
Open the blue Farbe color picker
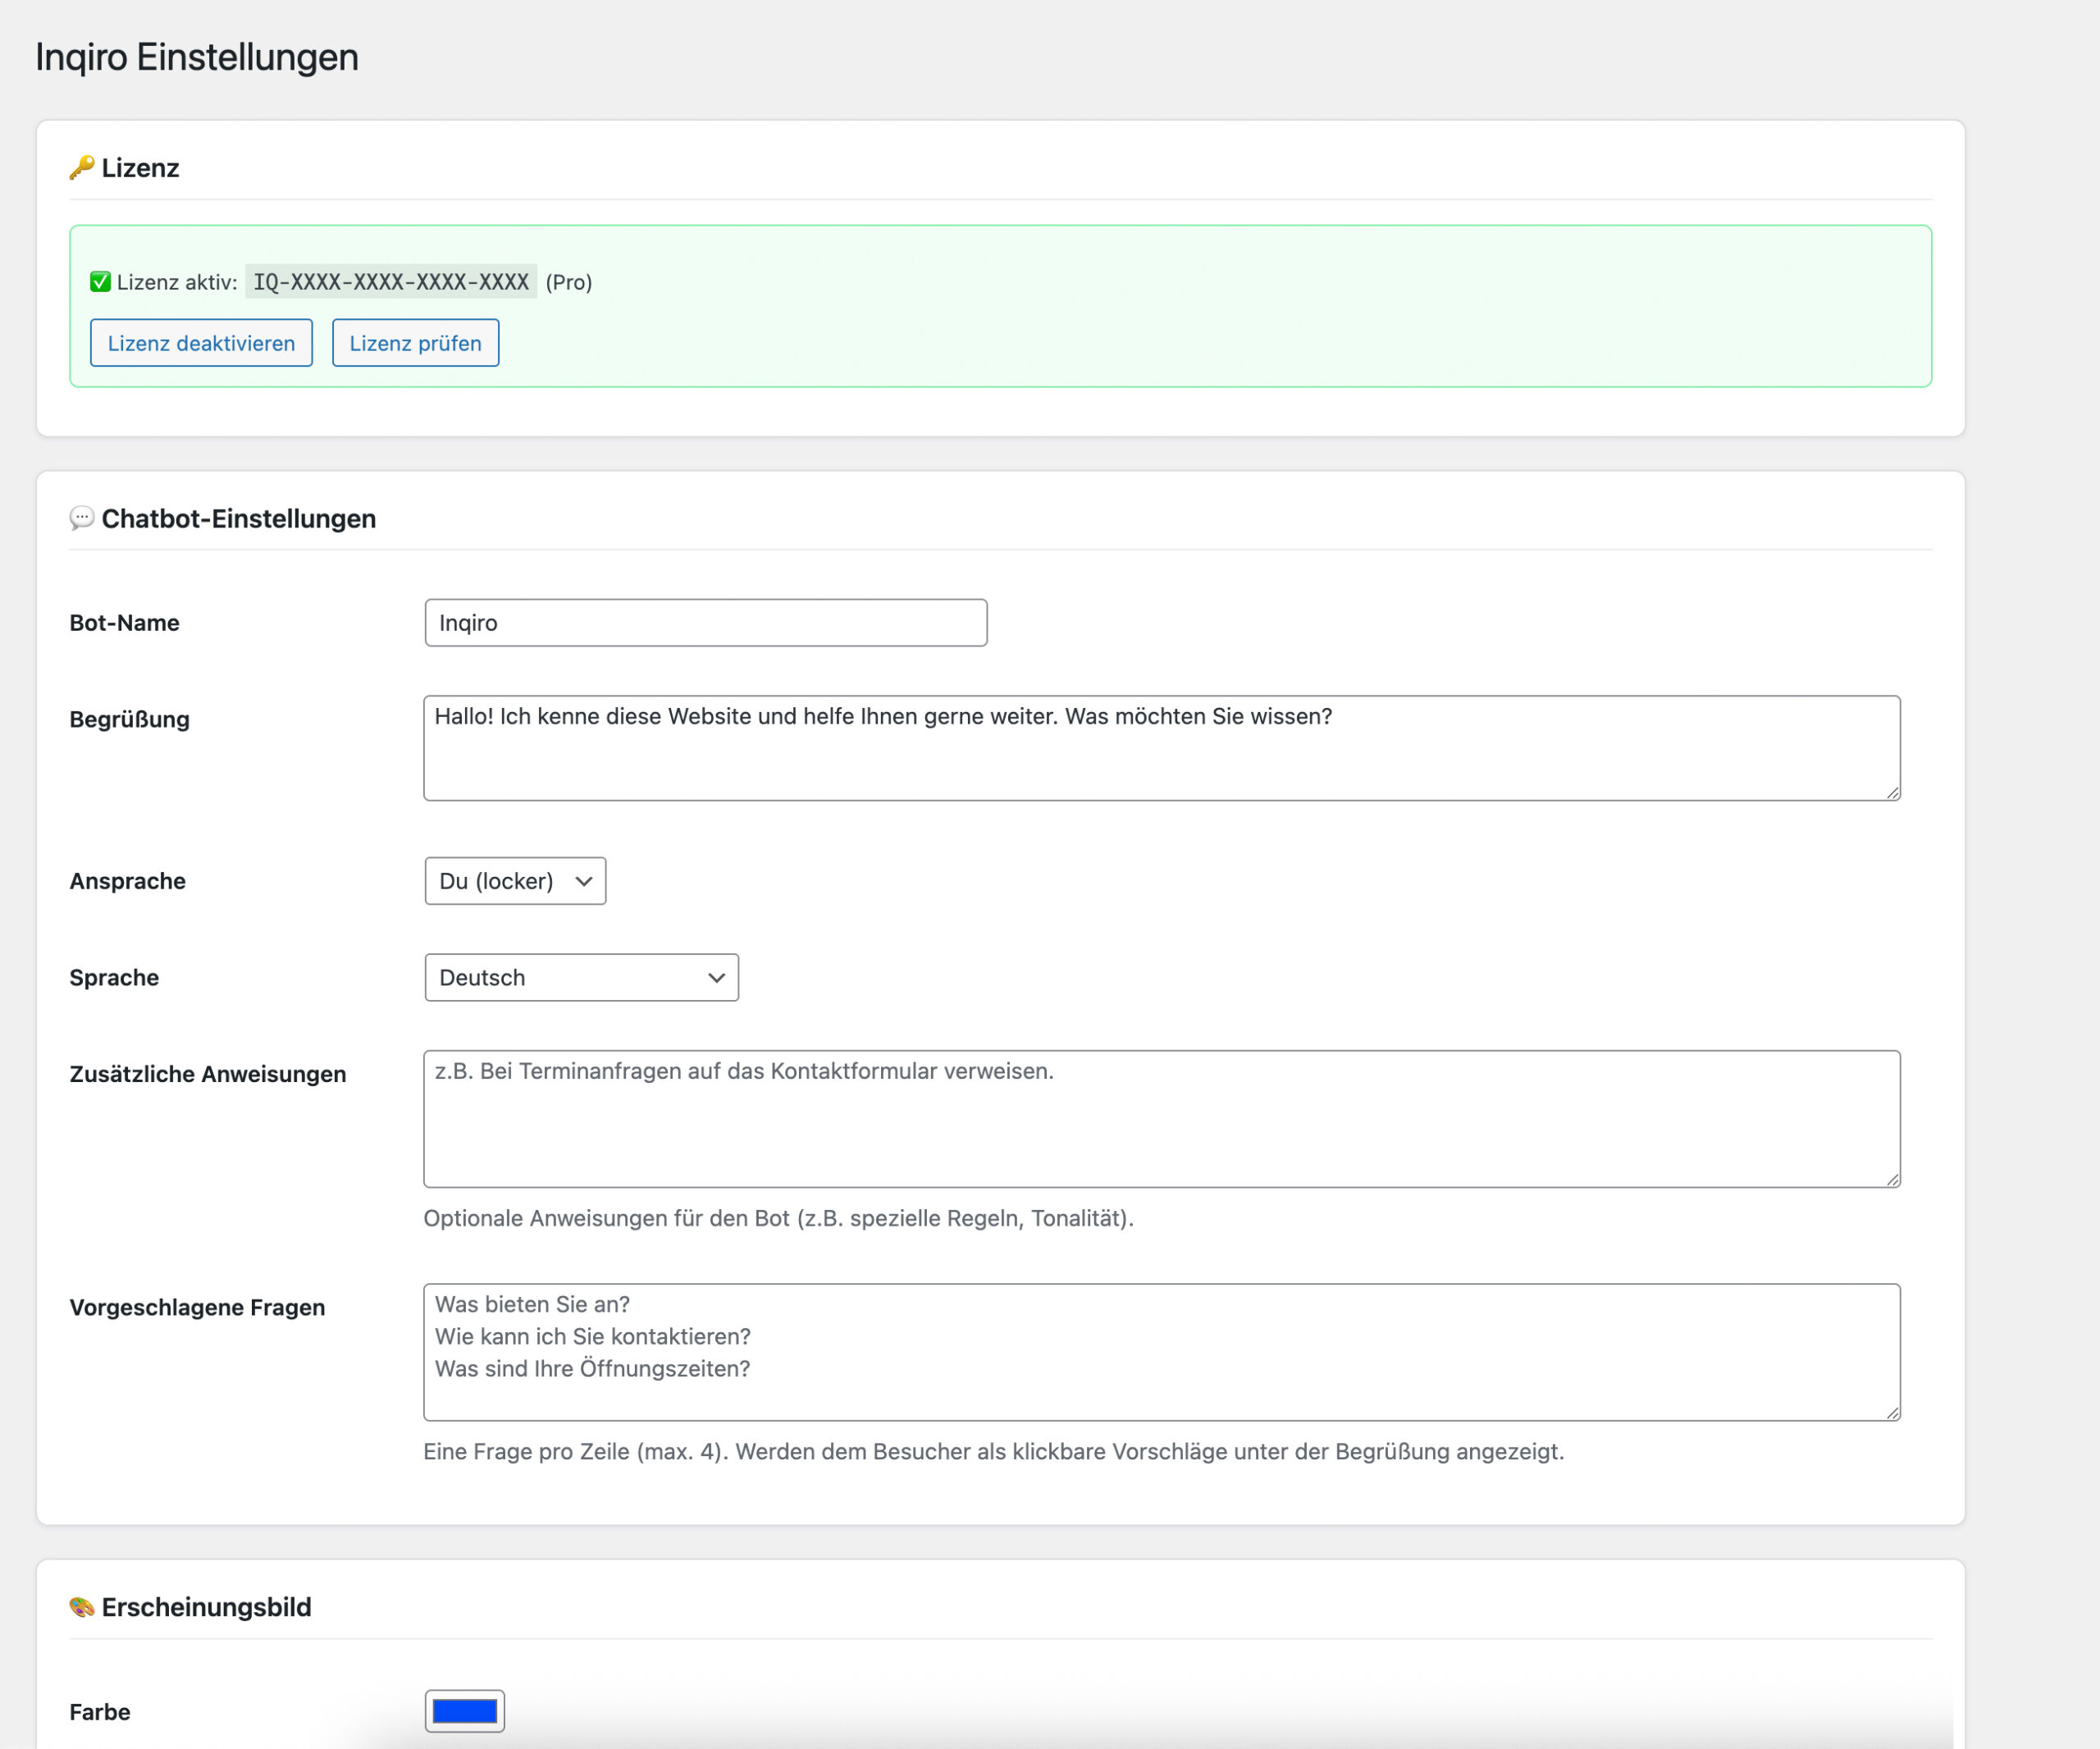(464, 1711)
